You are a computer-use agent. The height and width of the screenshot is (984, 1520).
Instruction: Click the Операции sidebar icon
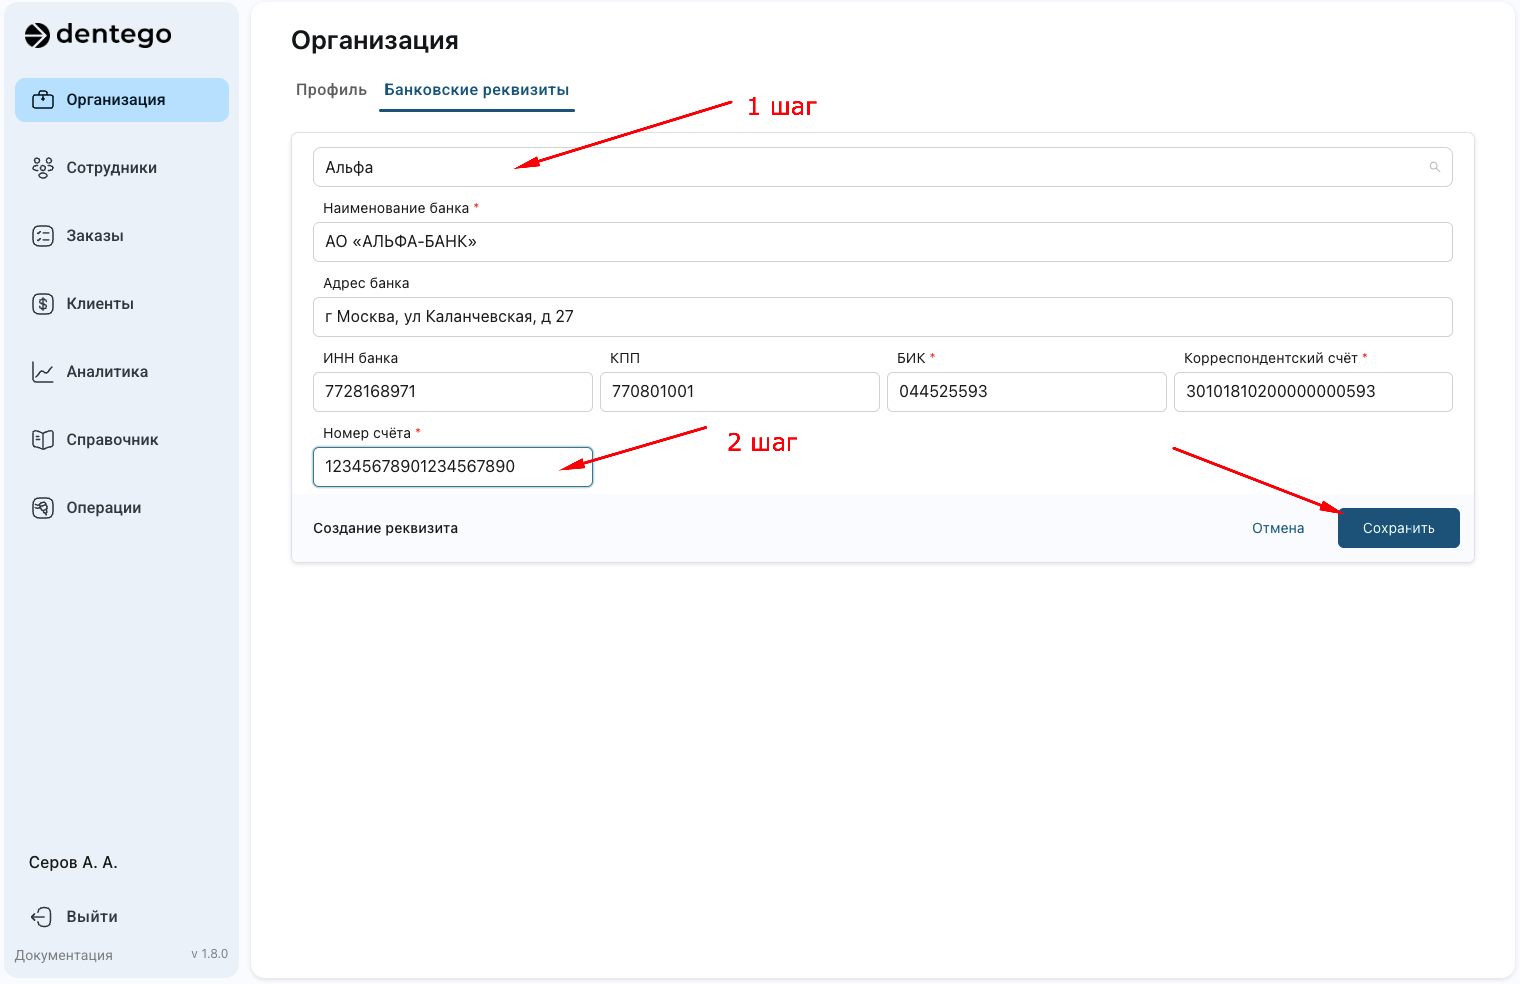pos(43,508)
